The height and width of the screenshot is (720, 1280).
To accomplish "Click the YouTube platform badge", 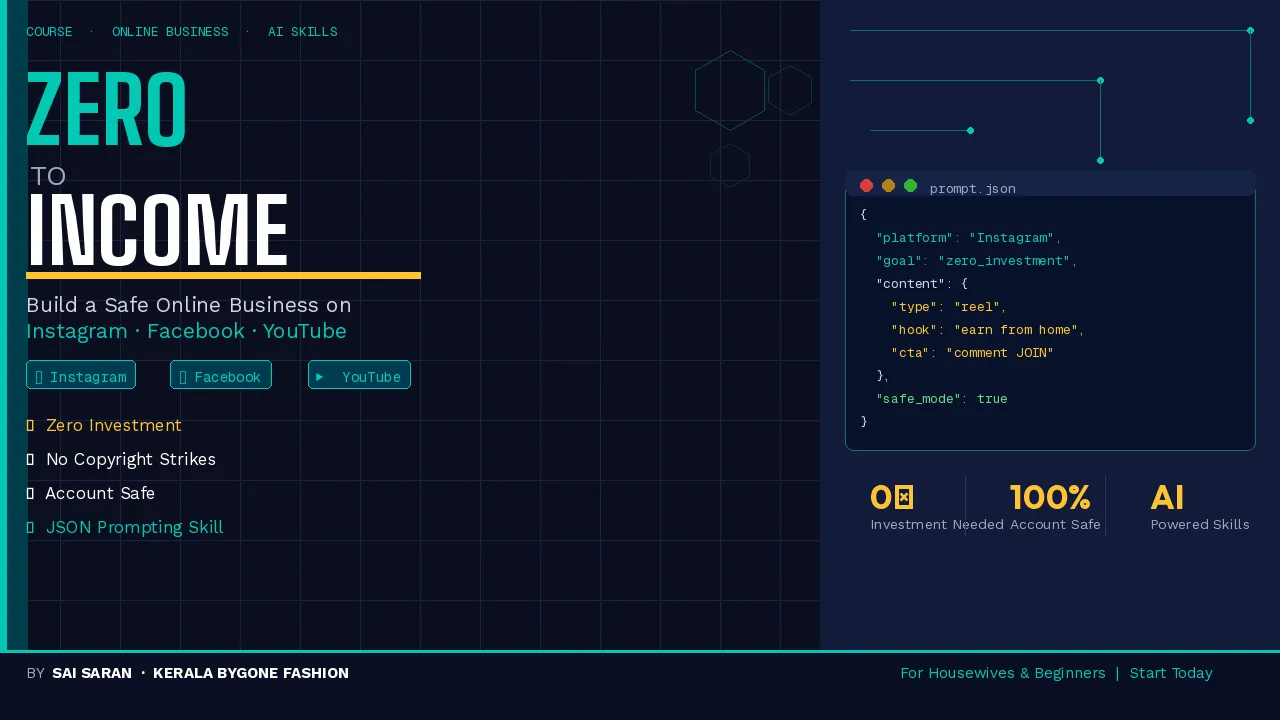I will coord(359,375).
